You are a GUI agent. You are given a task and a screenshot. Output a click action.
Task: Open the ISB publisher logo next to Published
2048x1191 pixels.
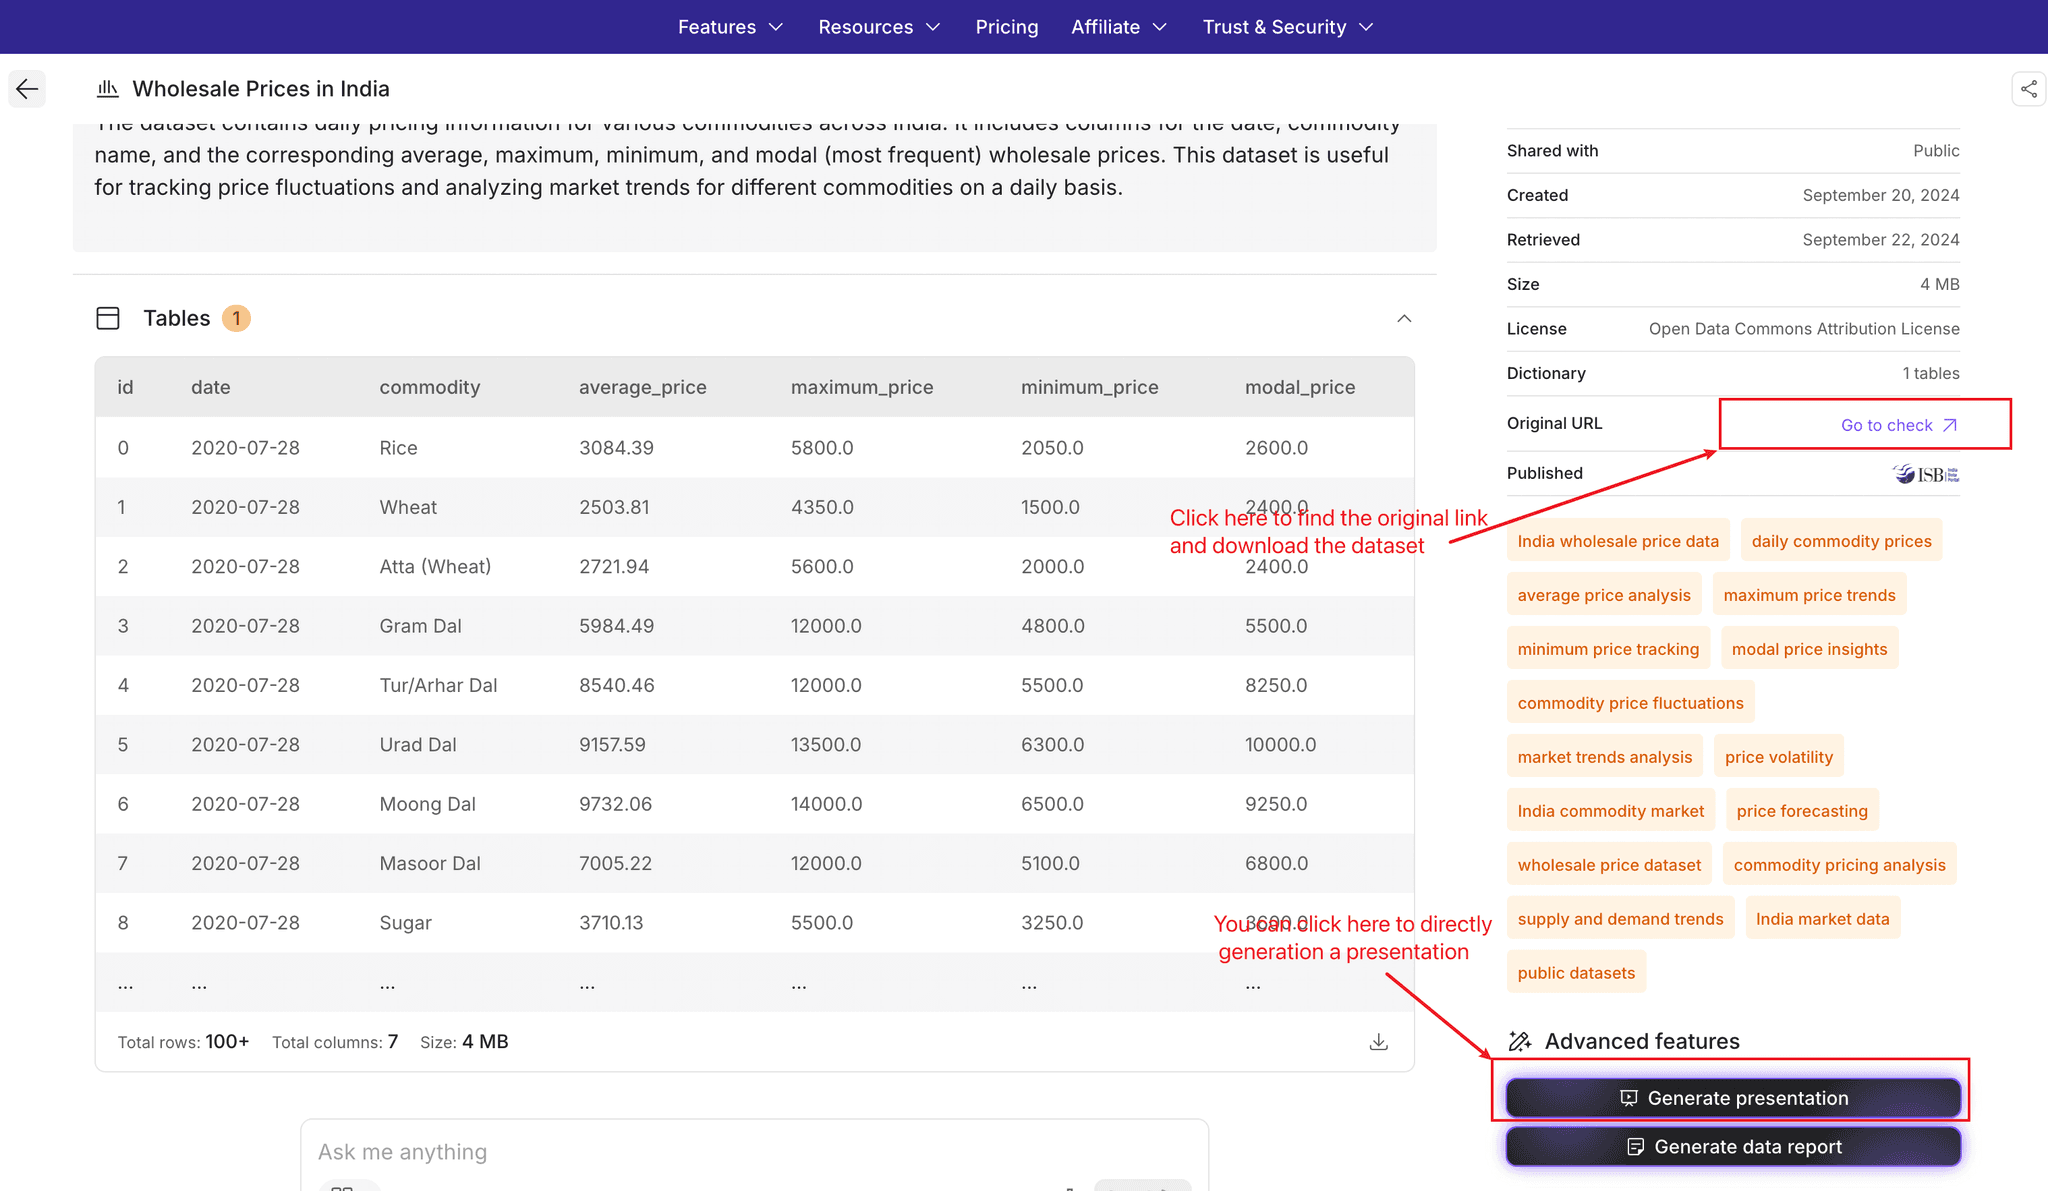click(1923, 473)
